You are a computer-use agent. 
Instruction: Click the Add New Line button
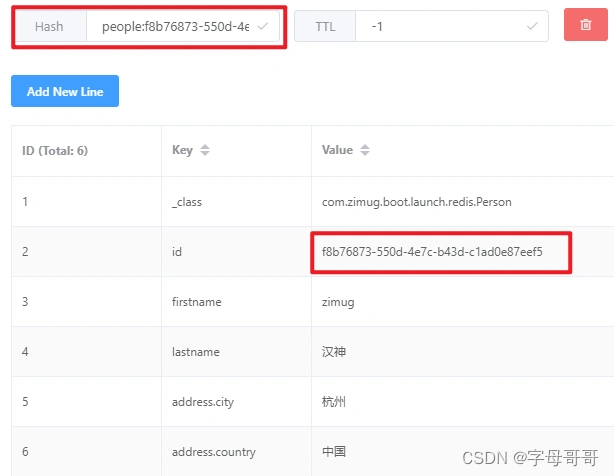pyautogui.click(x=65, y=92)
